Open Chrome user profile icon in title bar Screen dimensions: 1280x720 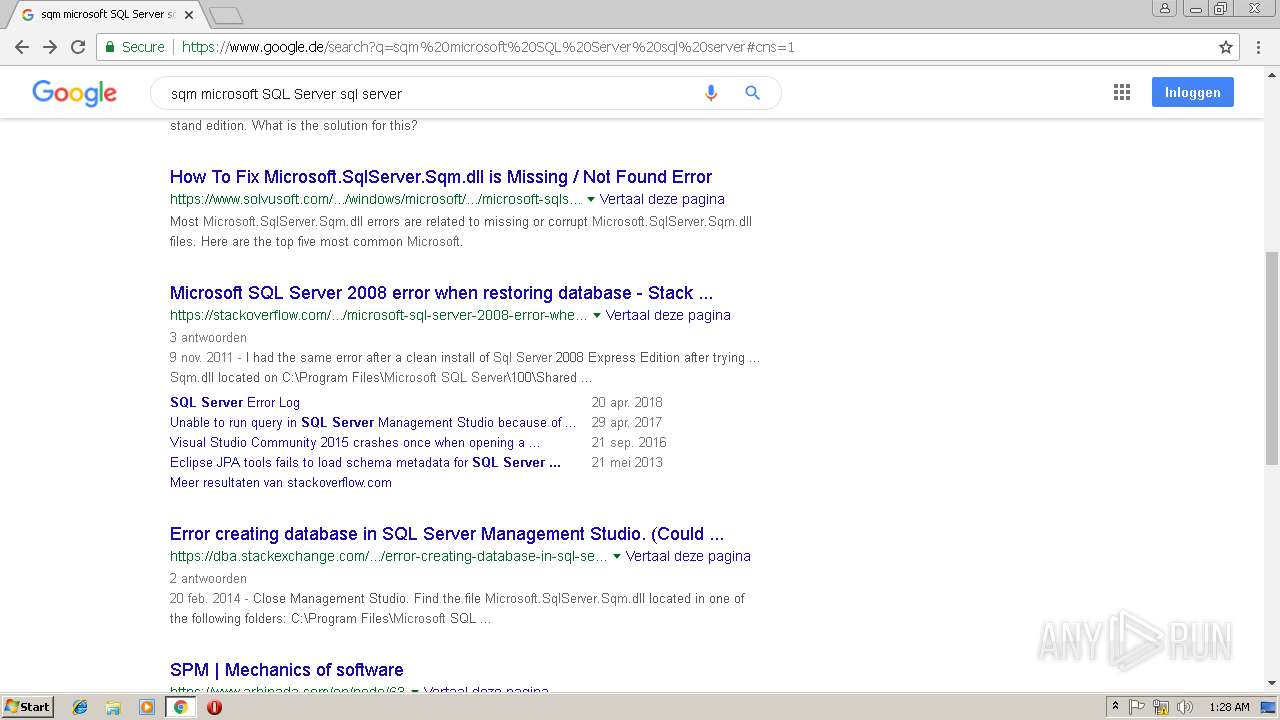coord(1164,8)
